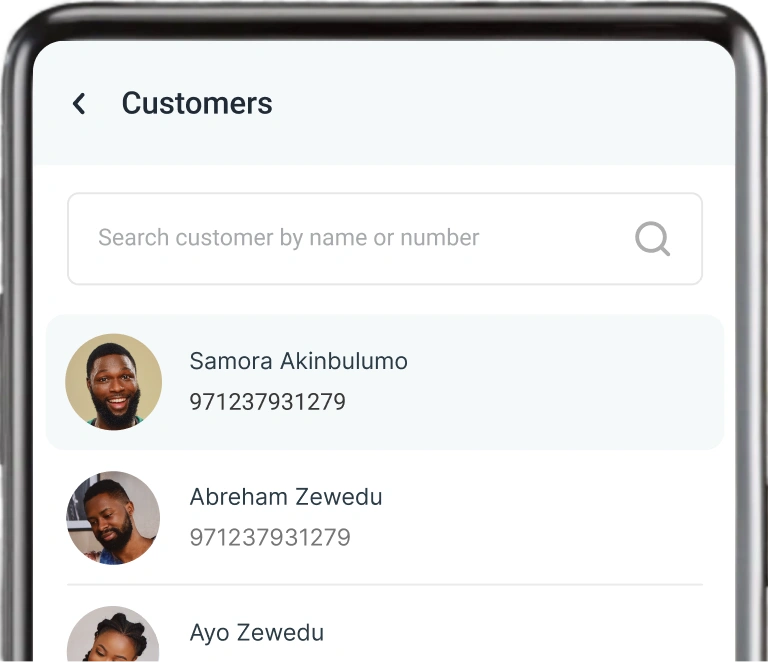Image resolution: width=768 pixels, height=662 pixels.
Task: Select the highlighted Samora customer card background
Action: (x=385, y=382)
